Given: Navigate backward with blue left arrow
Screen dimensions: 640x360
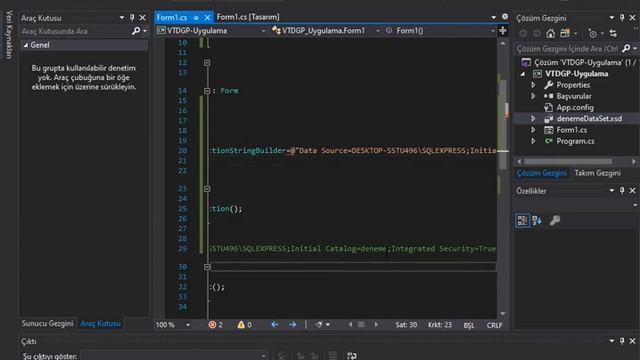Looking at the screenshot, I should tap(275, 324).
